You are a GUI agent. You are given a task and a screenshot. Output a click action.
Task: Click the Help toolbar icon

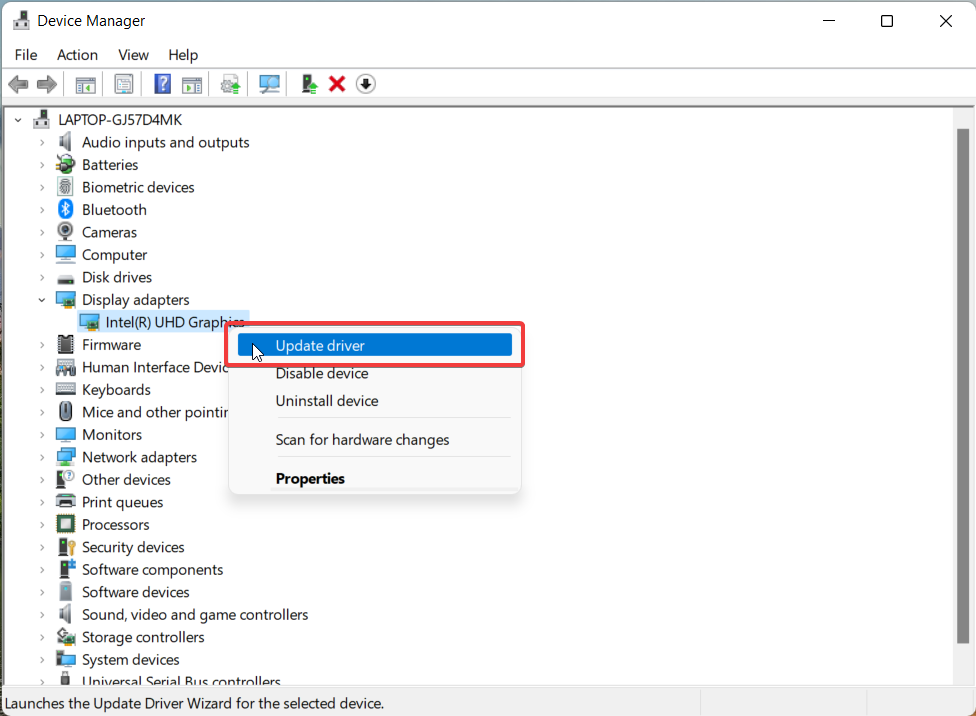coord(162,83)
